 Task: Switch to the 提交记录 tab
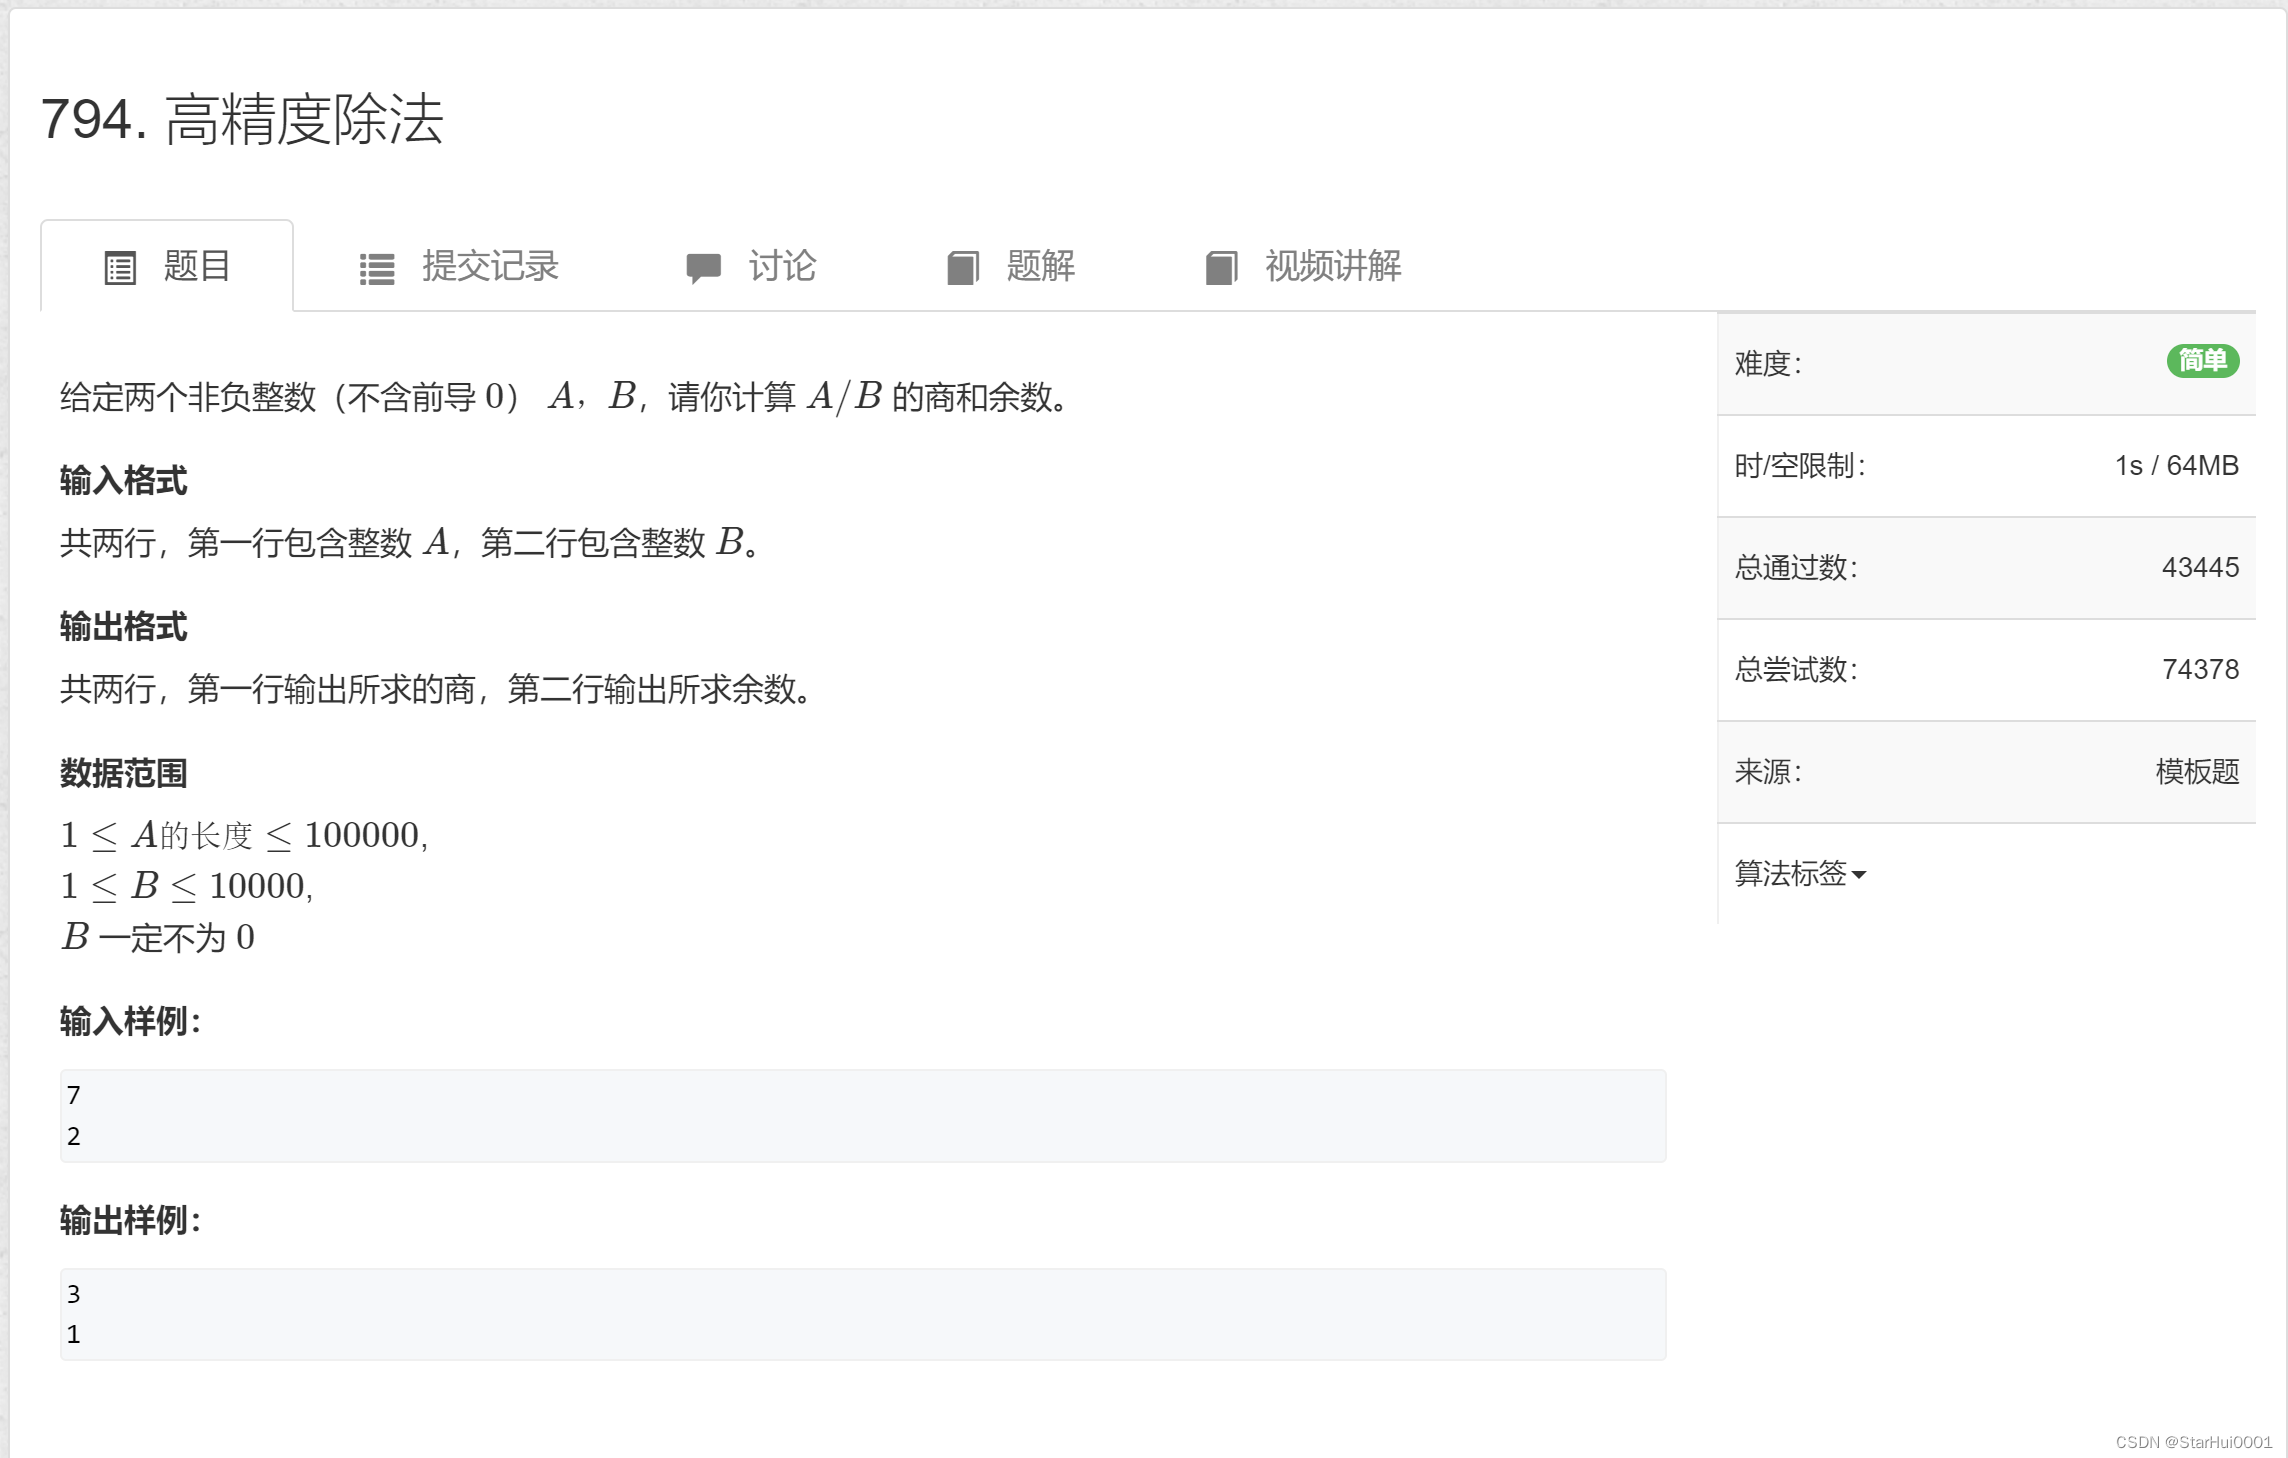tap(489, 266)
